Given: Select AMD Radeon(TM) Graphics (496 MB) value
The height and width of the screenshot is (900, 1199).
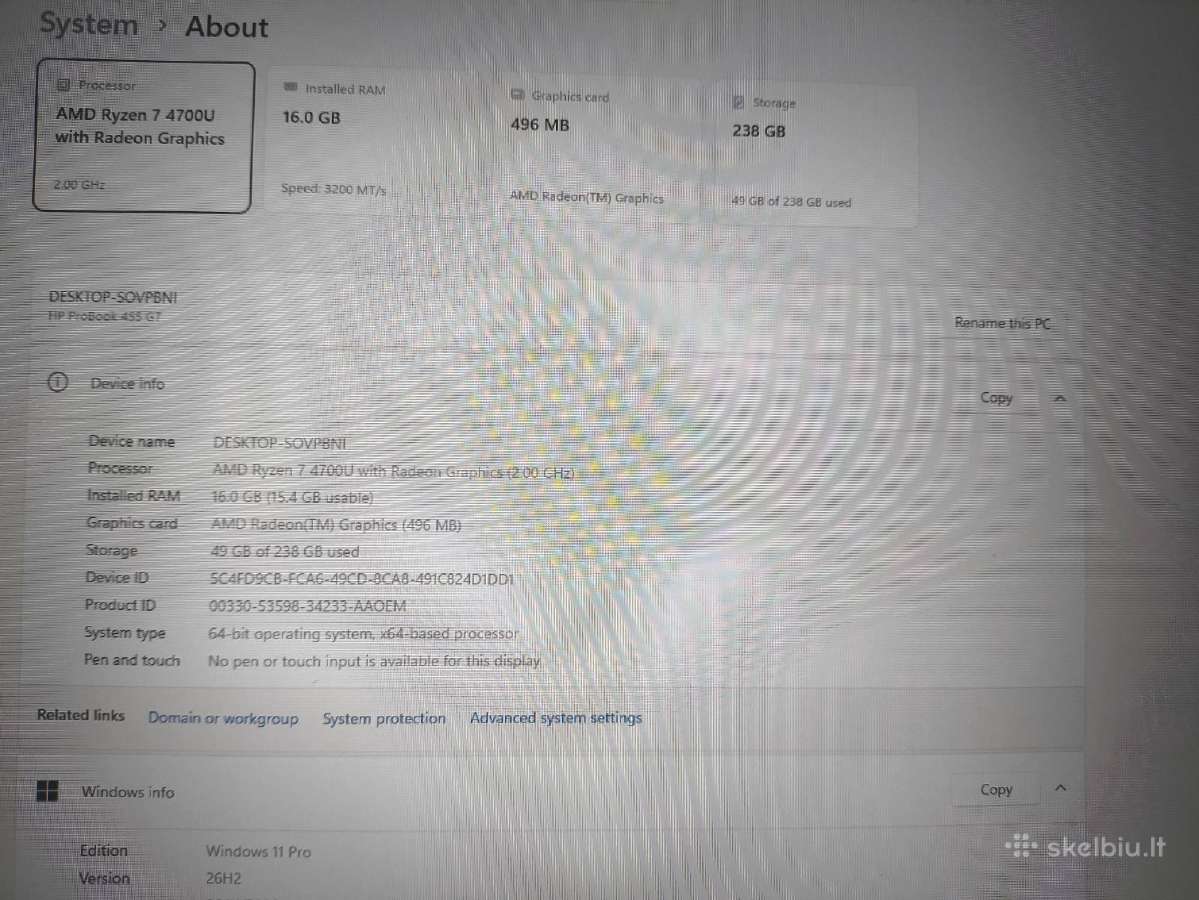Looking at the screenshot, I should tap(336, 525).
